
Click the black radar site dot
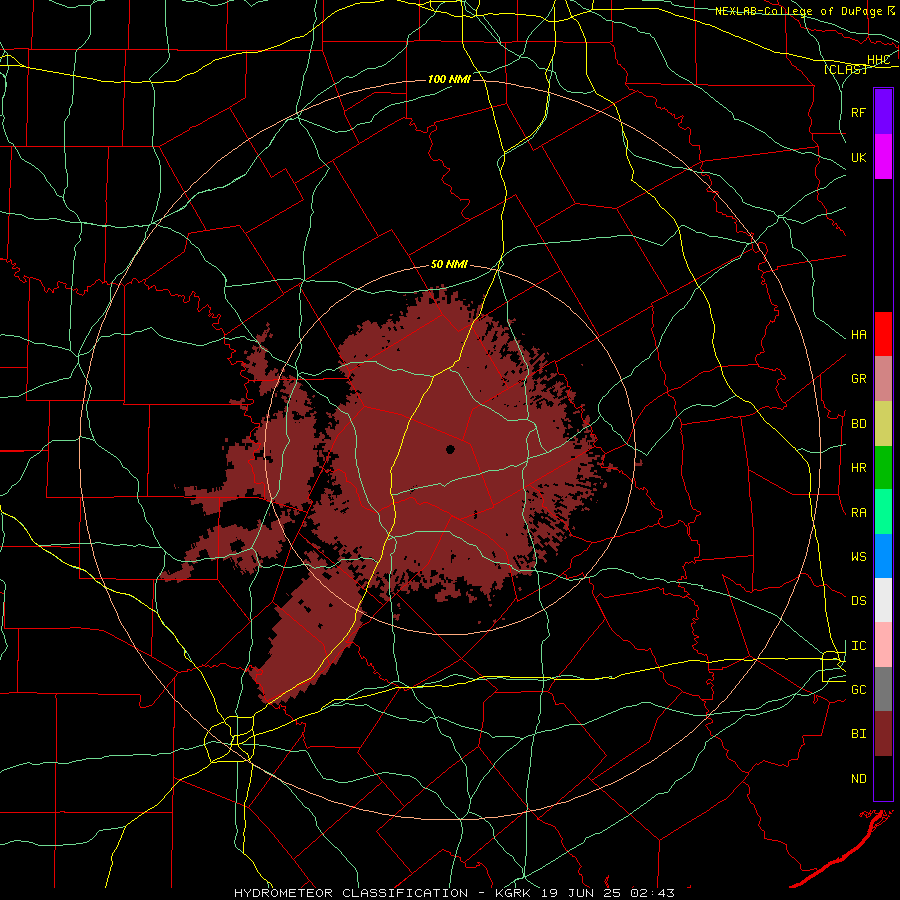coord(451,449)
